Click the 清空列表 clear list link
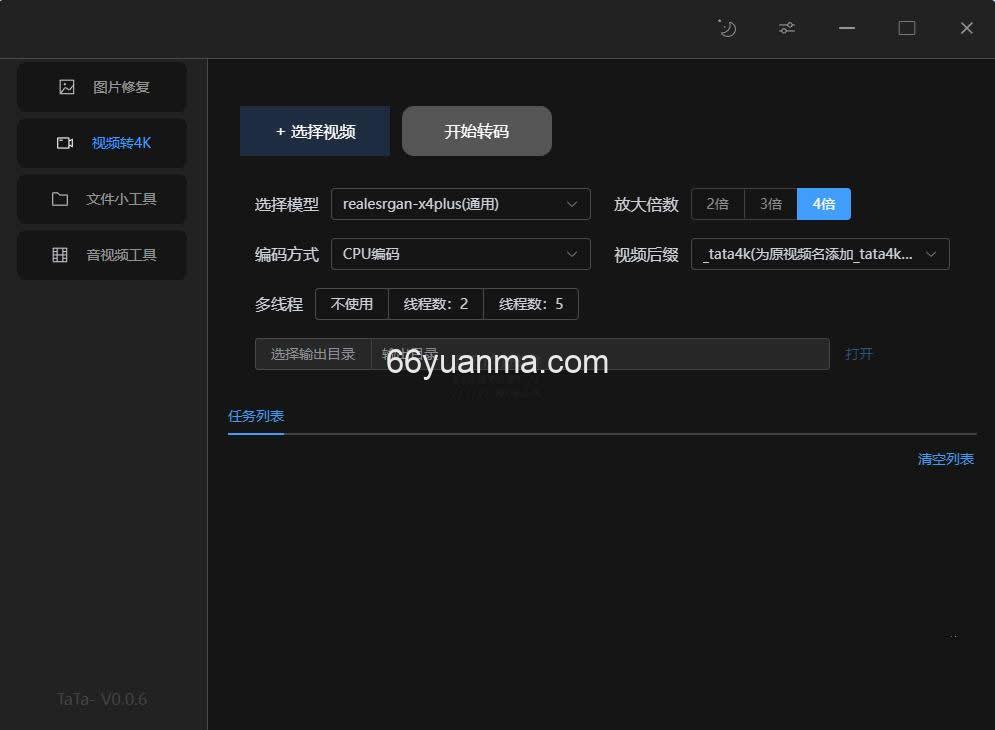The image size is (995, 730). (945, 459)
